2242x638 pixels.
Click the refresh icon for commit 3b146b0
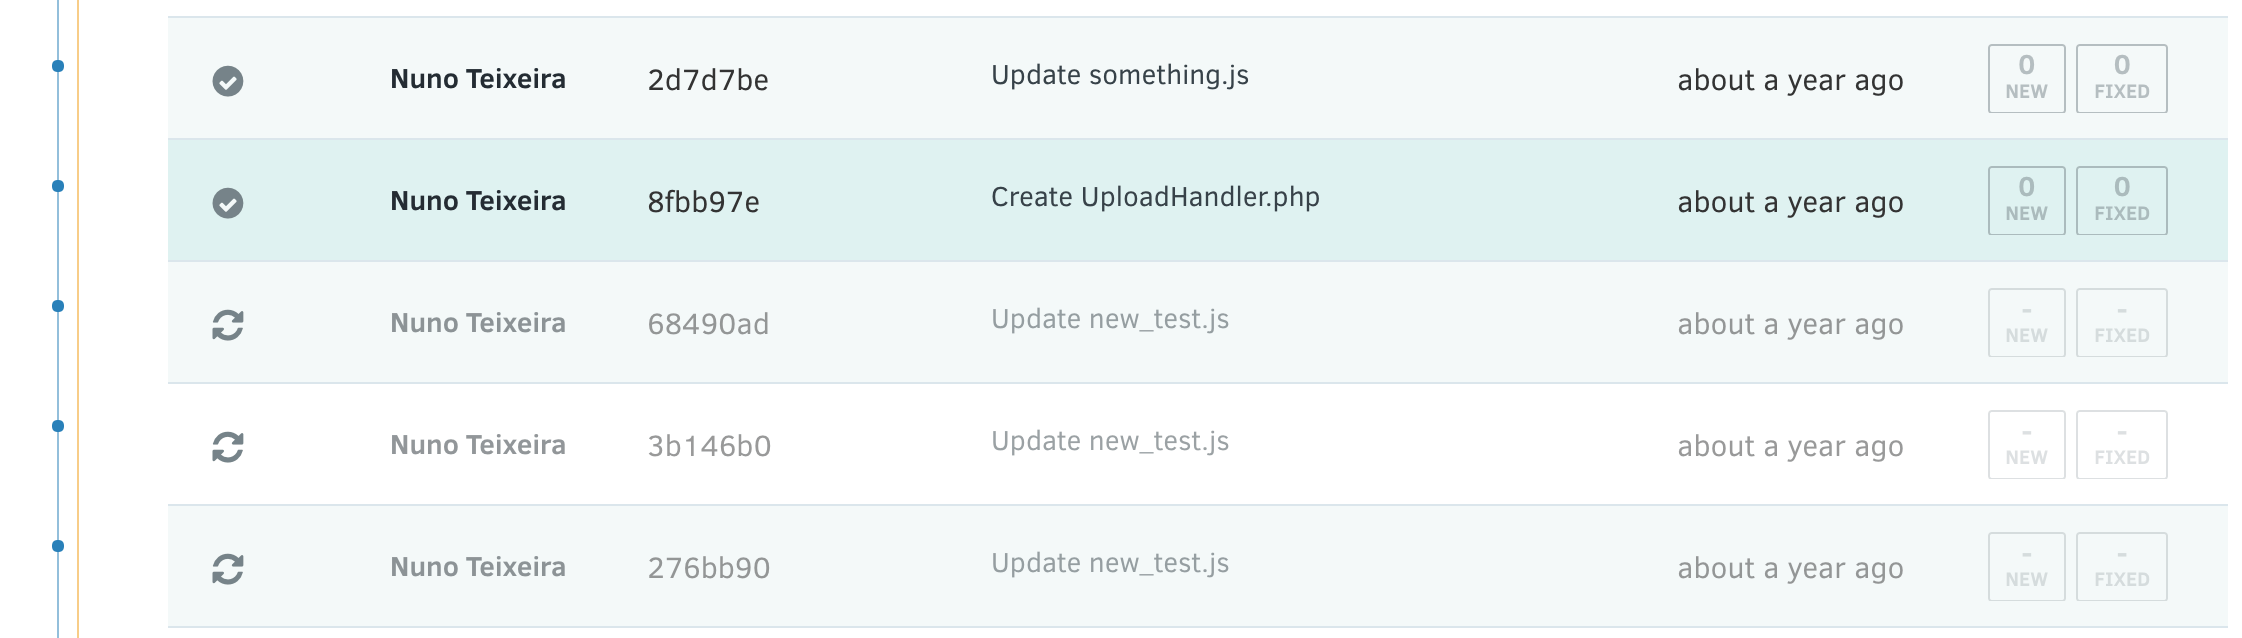click(228, 447)
